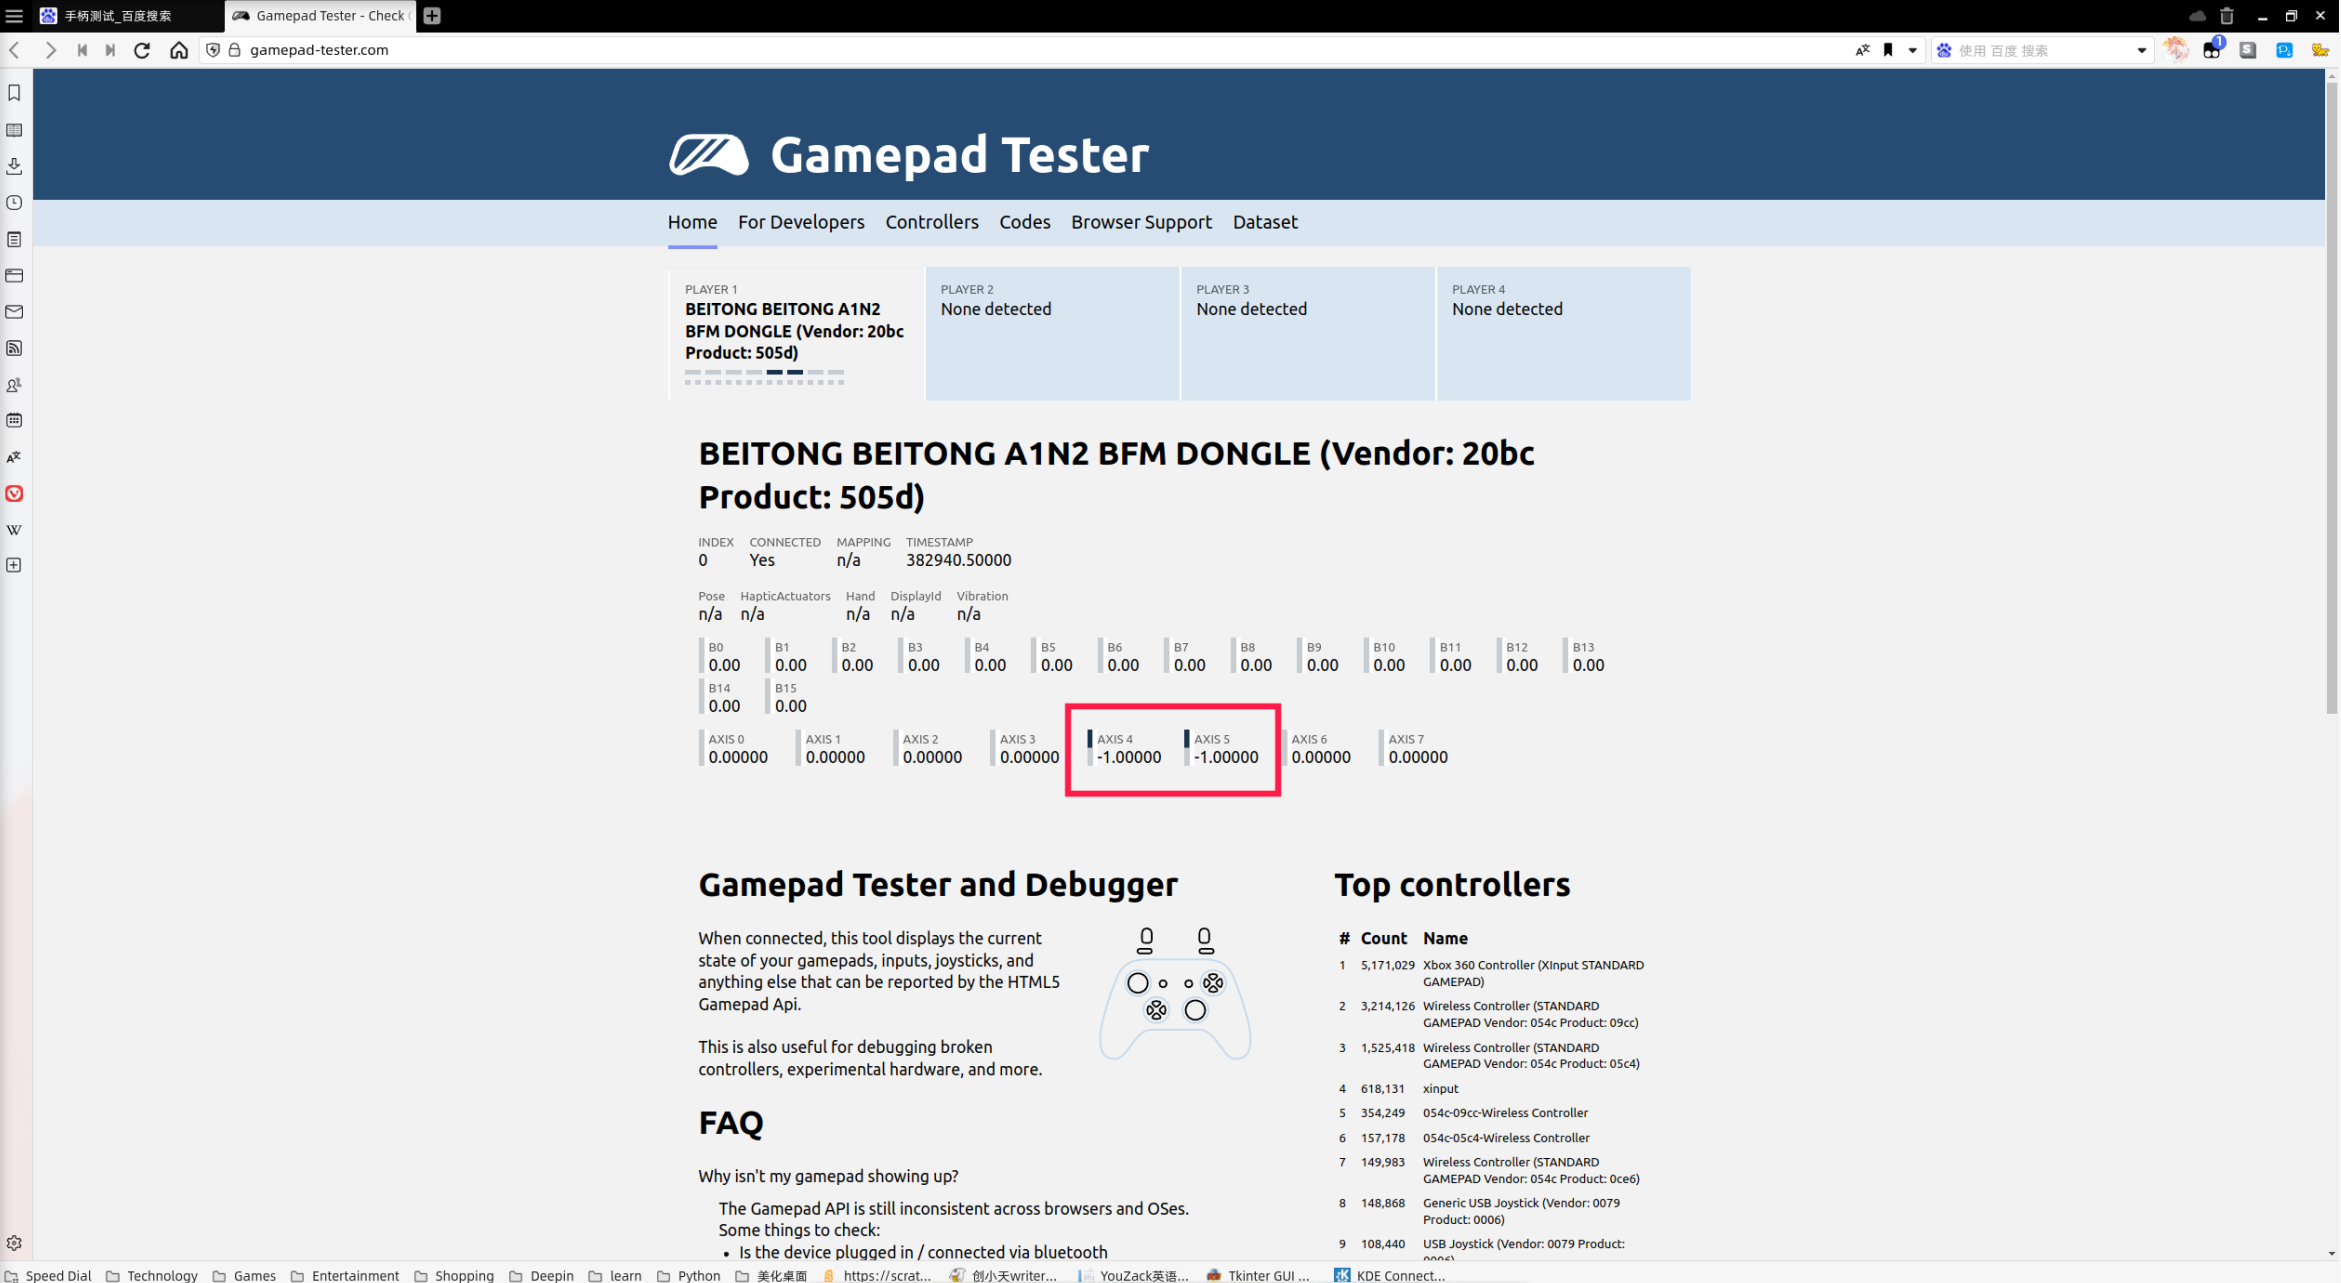Click the page vertical scrollbar
The image size is (2341, 1283).
coord(2332,400)
